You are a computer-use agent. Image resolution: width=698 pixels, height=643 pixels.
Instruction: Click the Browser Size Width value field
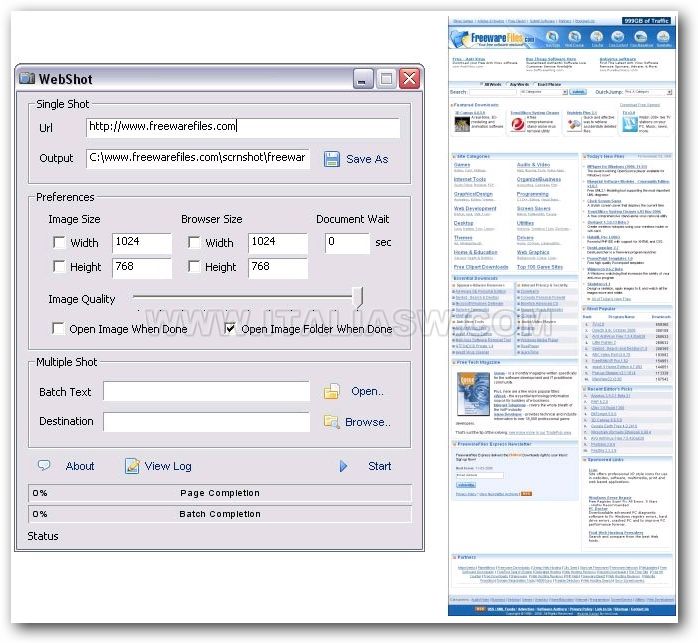278,243
